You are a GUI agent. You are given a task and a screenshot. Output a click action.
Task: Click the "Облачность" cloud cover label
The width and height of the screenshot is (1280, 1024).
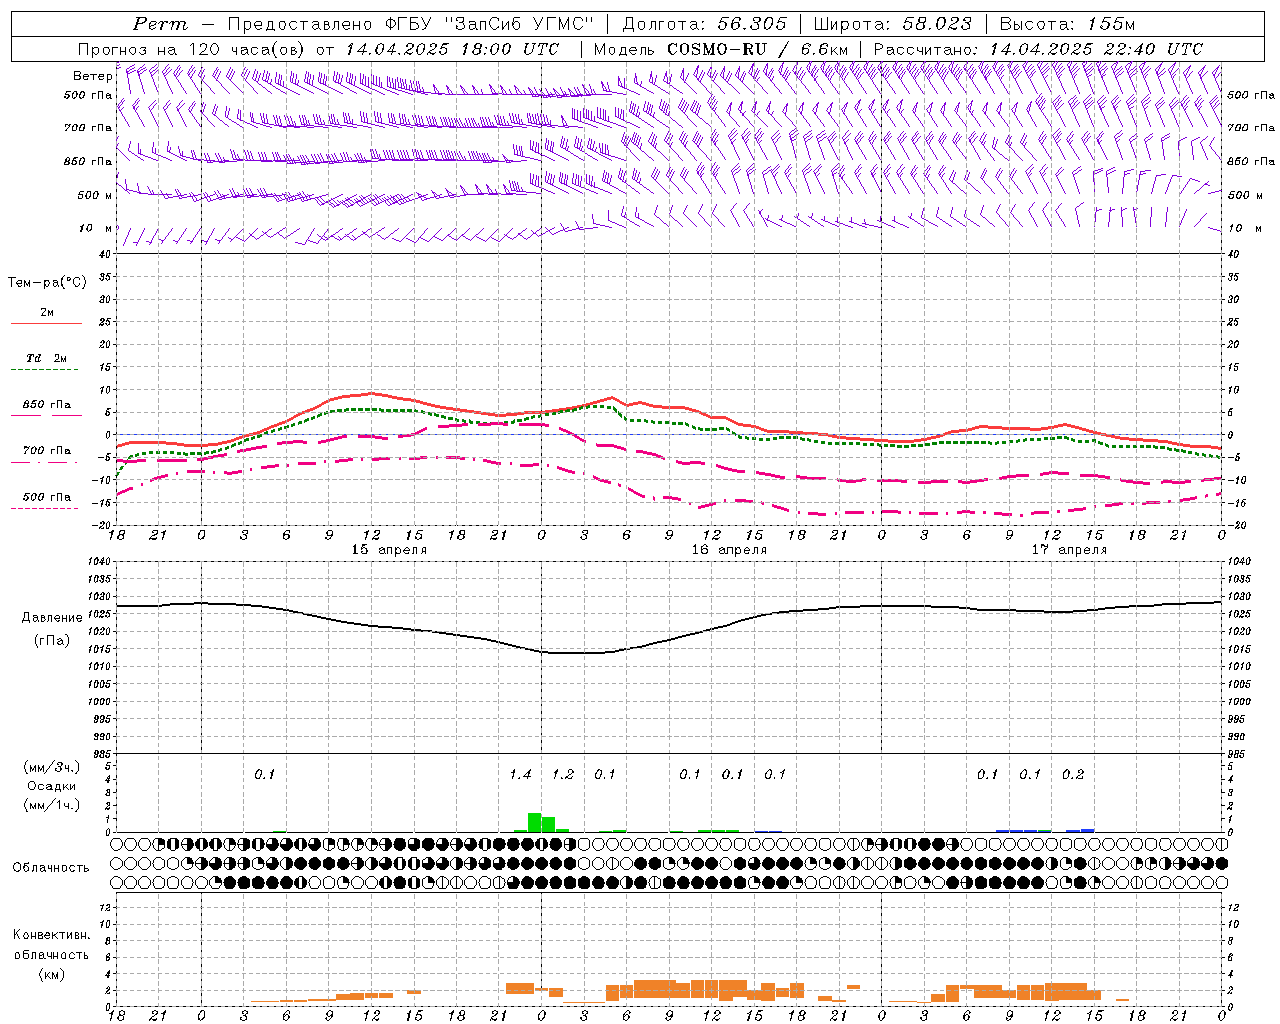pos(51,868)
